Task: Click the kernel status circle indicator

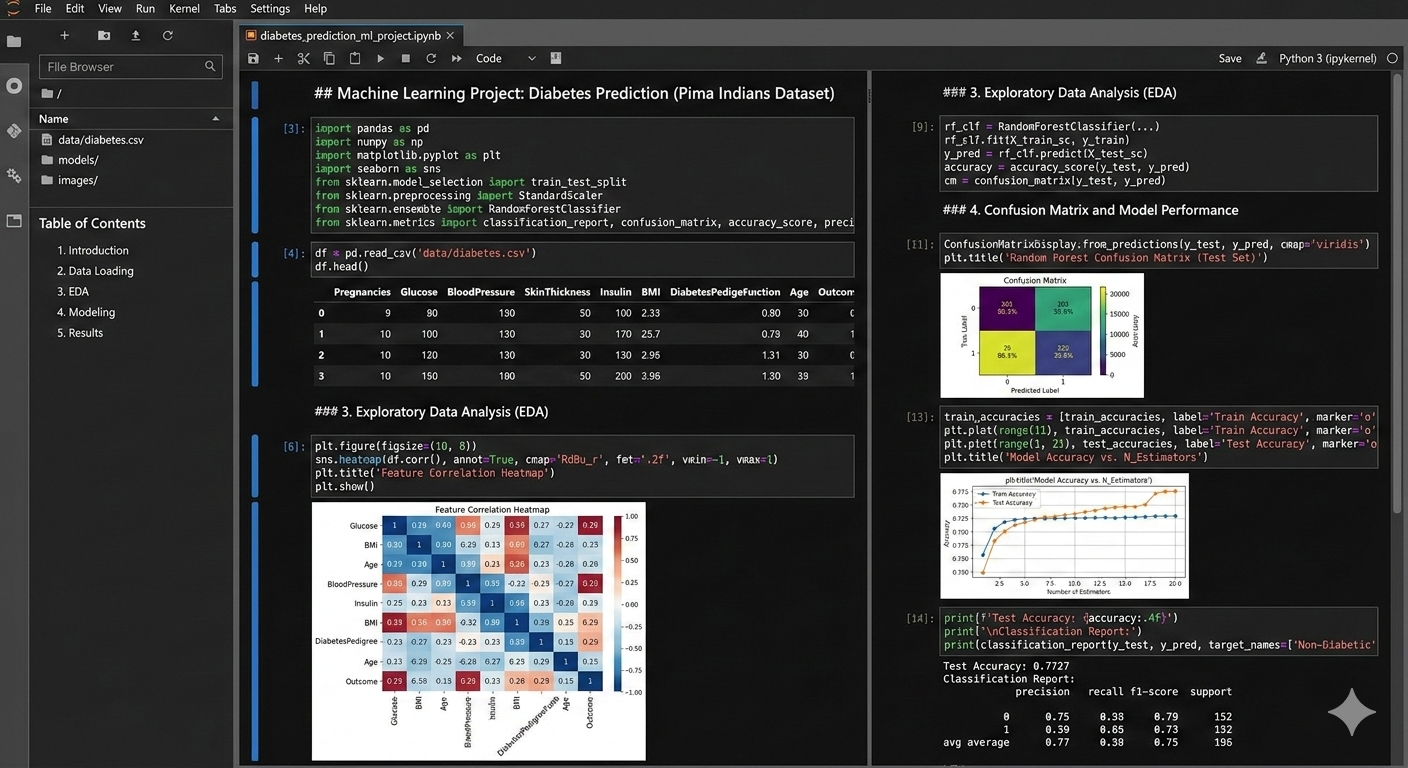Action: click(1392, 59)
